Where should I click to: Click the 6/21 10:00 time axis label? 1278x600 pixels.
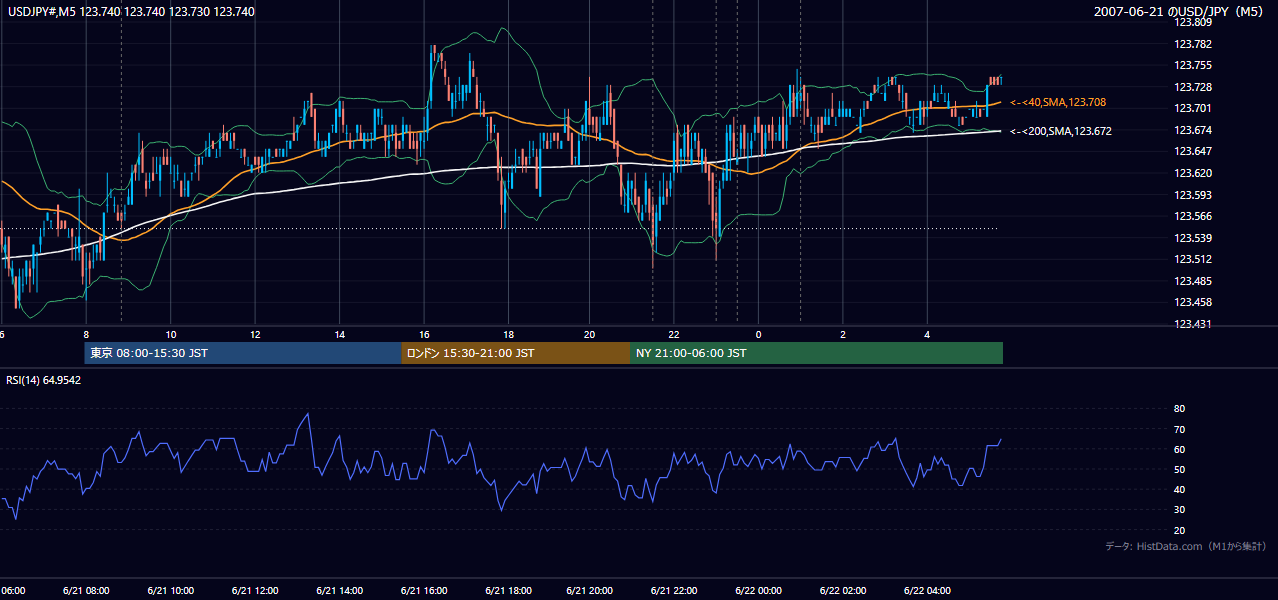(170, 591)
